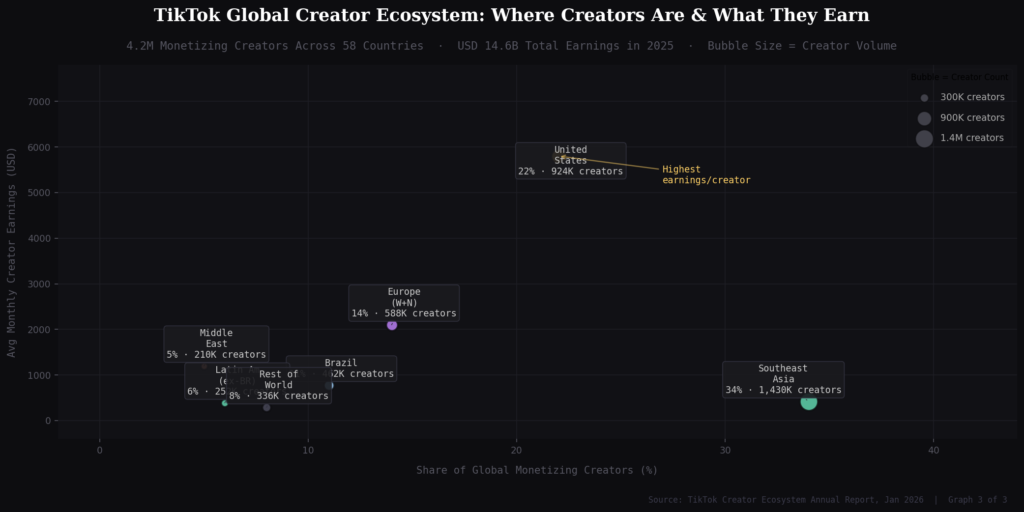Select the Europe (W+N) label box
Screen dimensions: 1024x512
click(x=404, y=302)
